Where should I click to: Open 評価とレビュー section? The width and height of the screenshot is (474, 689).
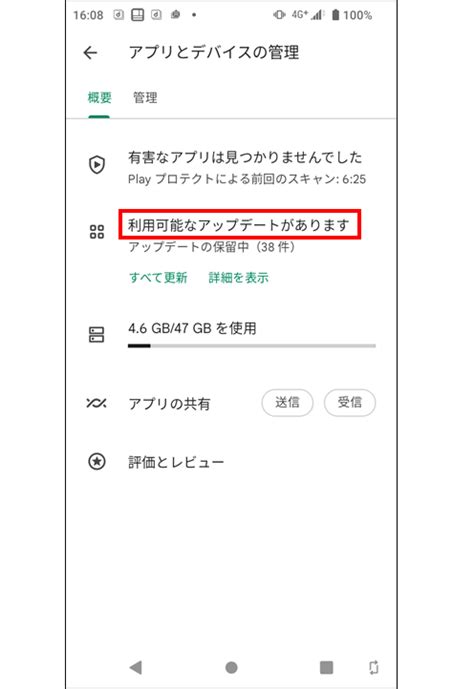click(x=176, y=462)
